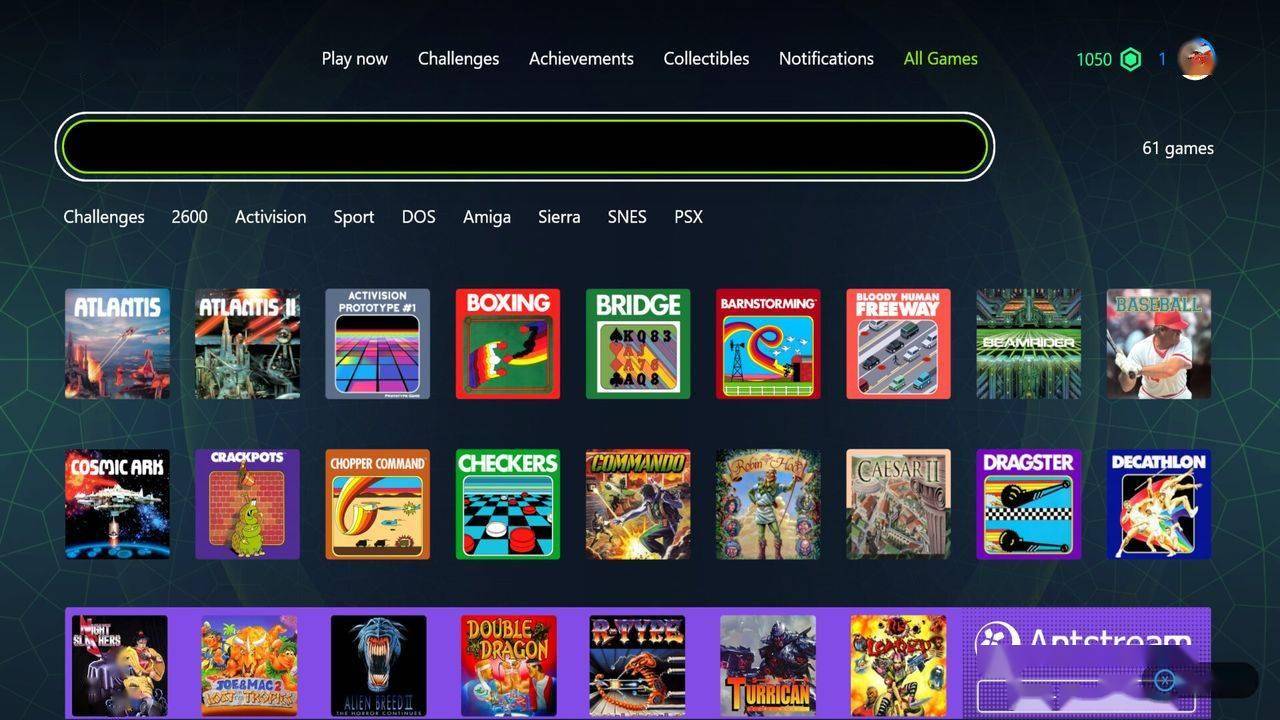Viewport: 1280px width, 720px height.
Task: Click the green gem currency icon
Action: coord(1130,59)
